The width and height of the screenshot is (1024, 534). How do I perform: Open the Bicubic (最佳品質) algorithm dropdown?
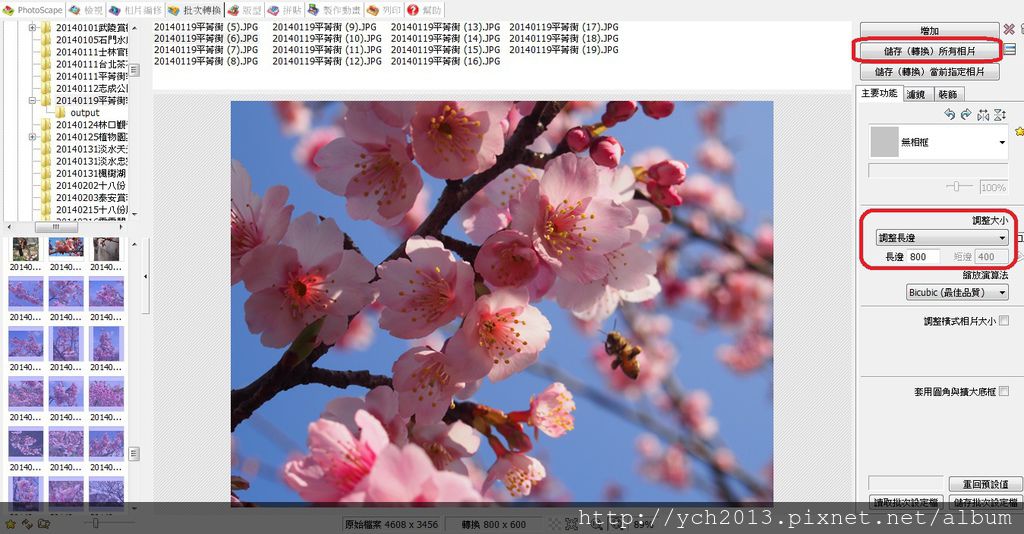[957, 292]
